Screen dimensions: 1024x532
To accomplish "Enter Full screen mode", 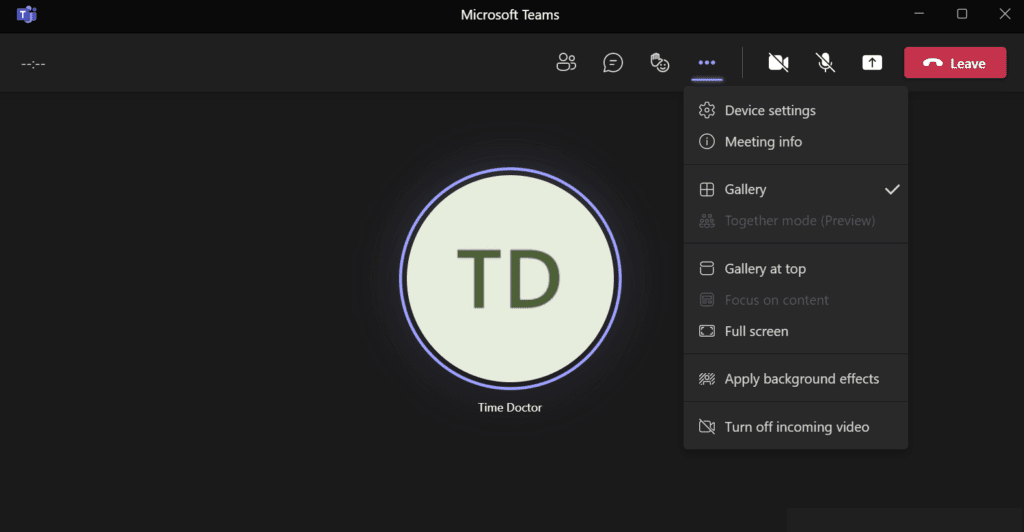I will [756, 331].
